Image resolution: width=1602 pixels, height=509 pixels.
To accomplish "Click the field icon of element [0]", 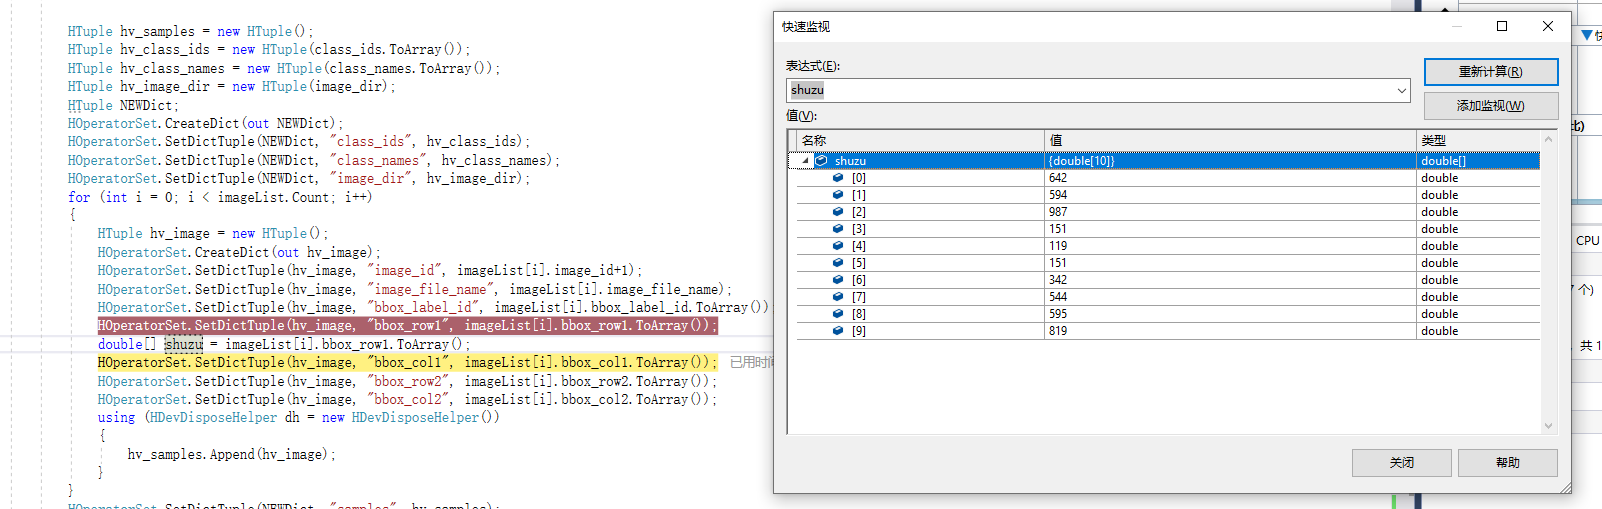I will click(x=838, y=178).
